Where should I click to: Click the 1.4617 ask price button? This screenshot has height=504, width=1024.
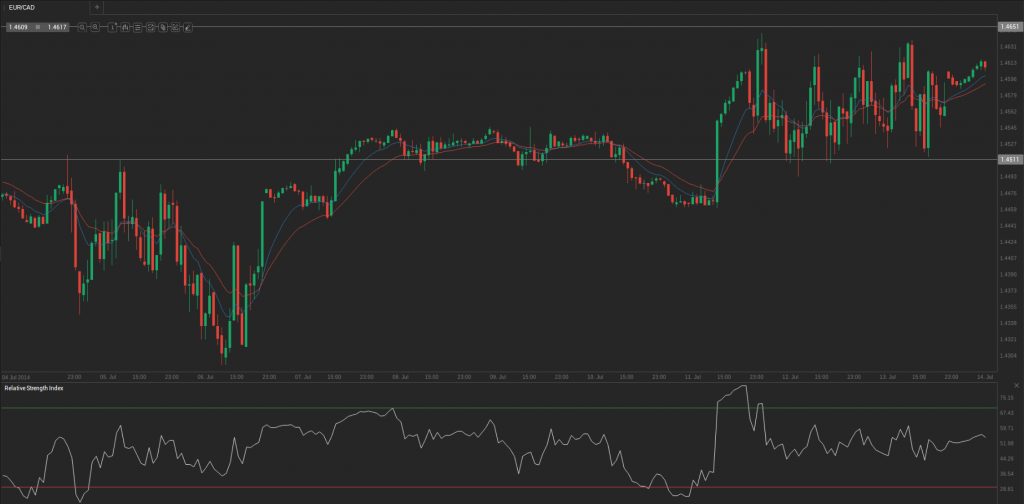57,27
